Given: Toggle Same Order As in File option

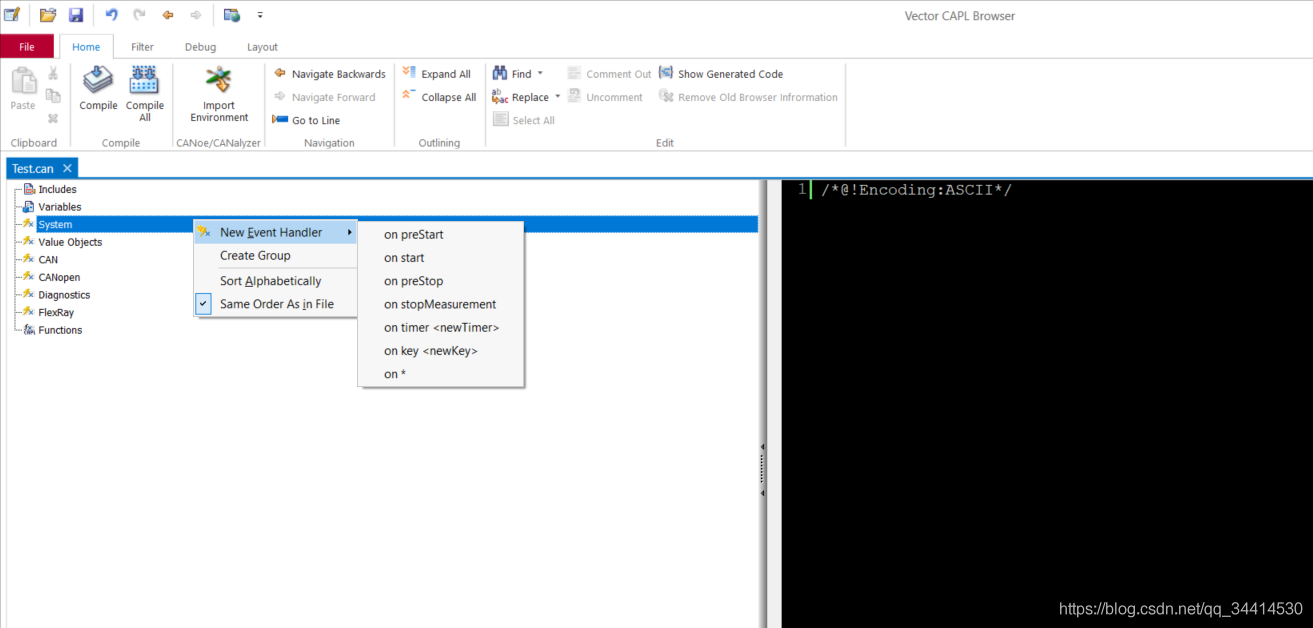Looking at the screenshot, I should click(275, 304).
